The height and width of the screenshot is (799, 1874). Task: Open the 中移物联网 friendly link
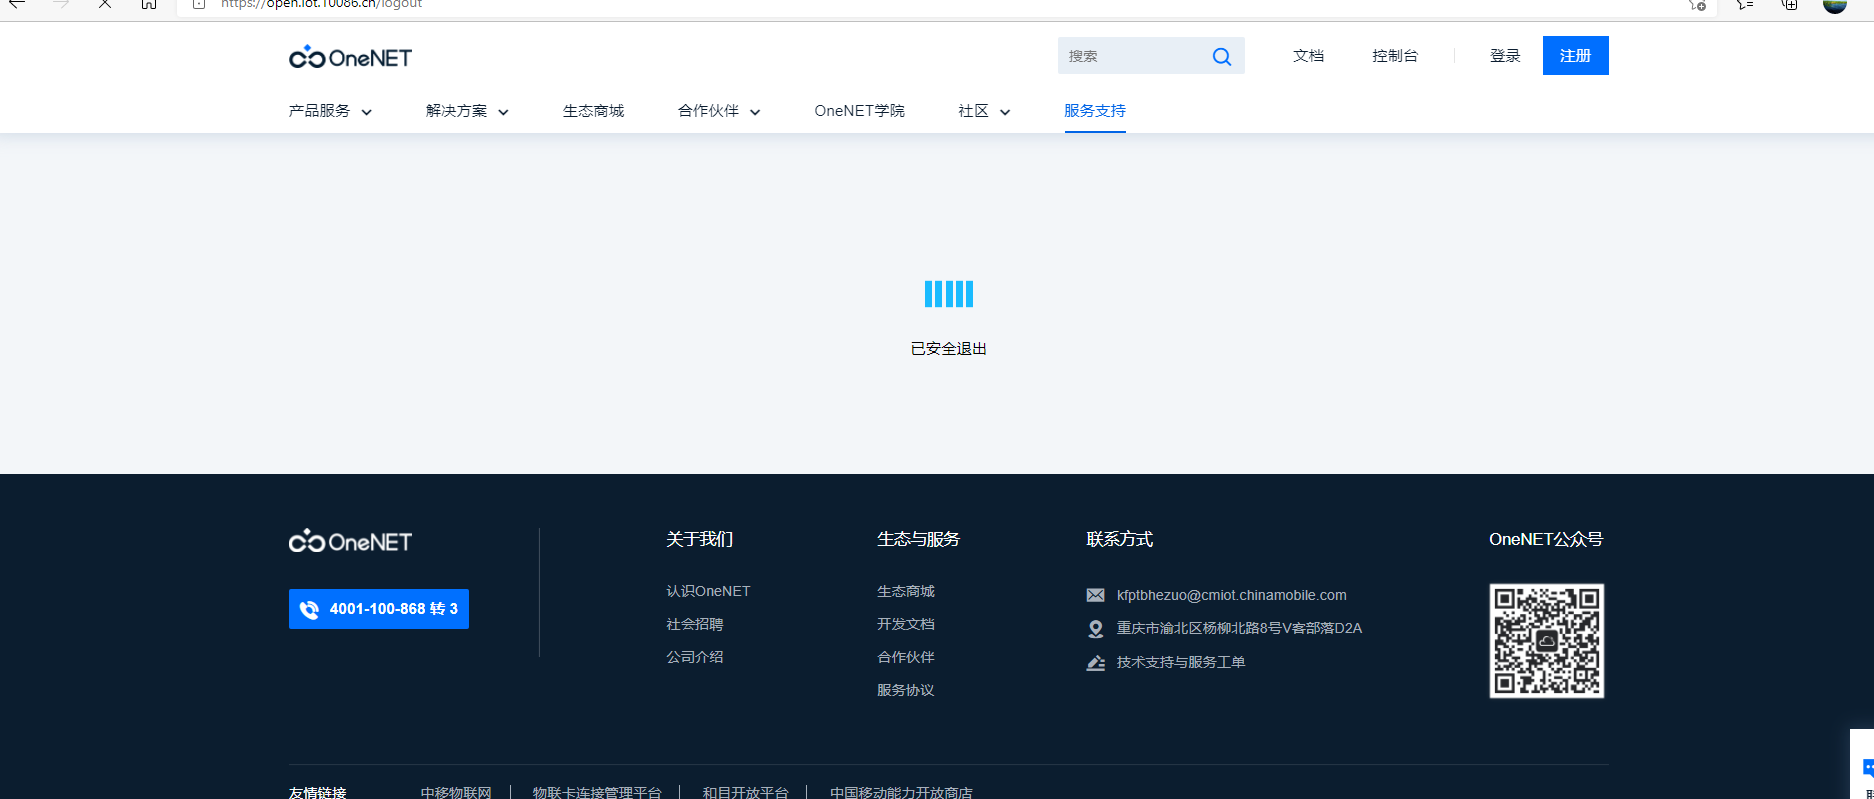456,792
